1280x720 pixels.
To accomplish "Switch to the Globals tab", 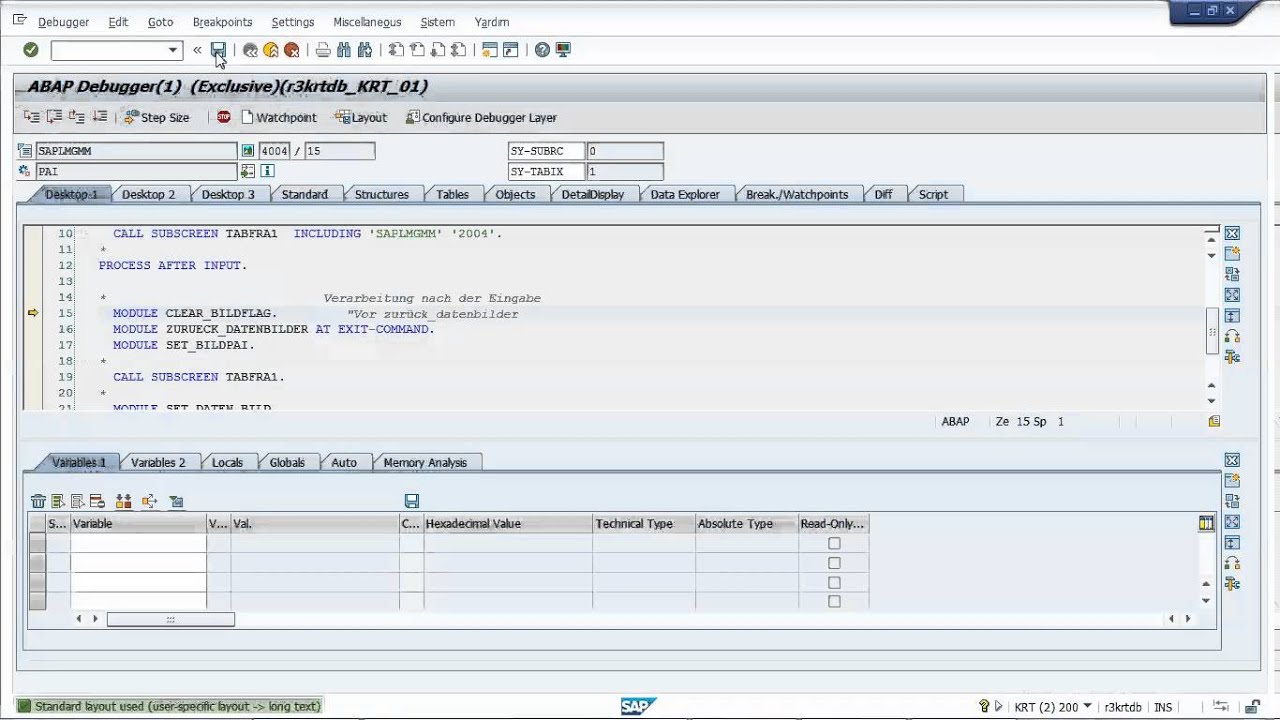I will pos(287,462).
